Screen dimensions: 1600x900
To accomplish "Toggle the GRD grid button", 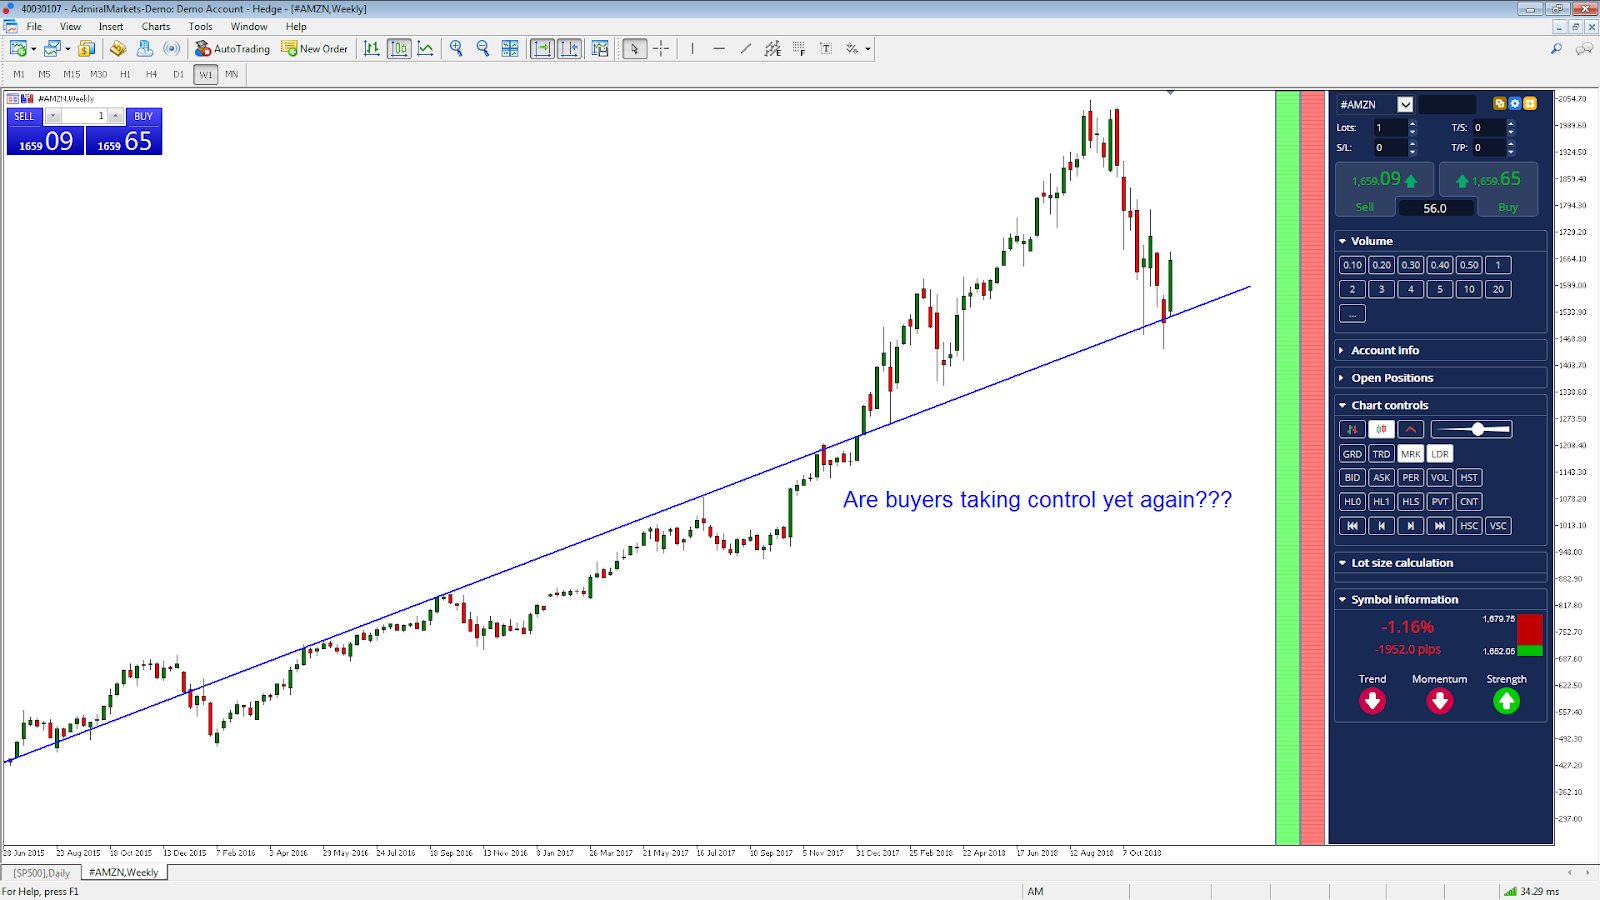I will coord(1352,454).
